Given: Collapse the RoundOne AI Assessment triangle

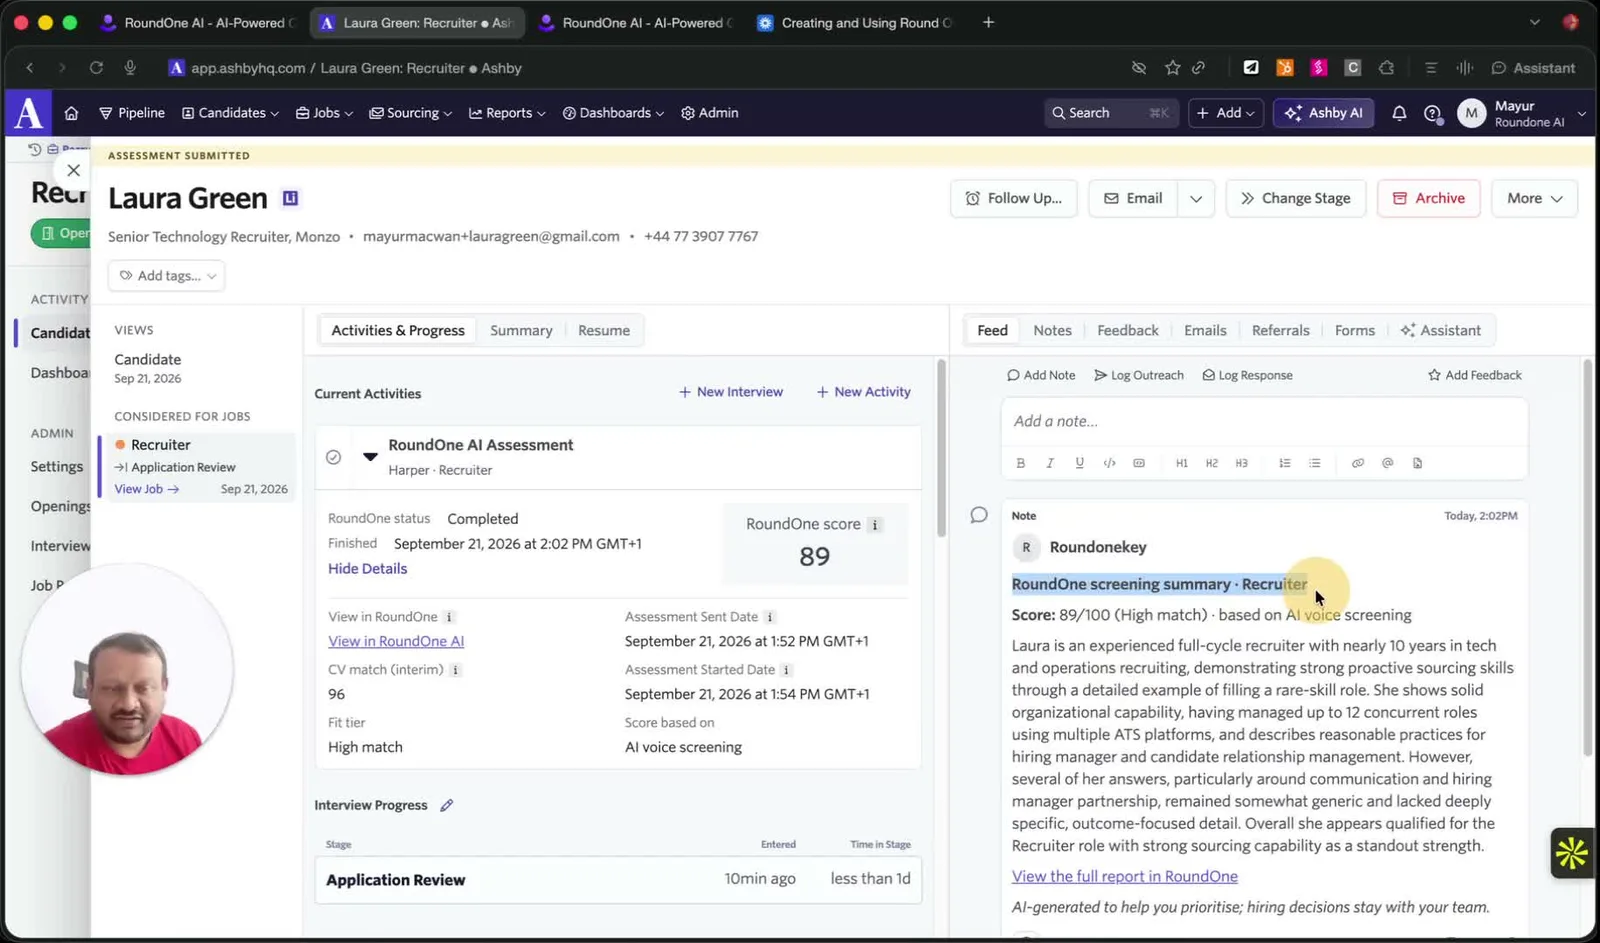Looking at the screenshot, I should [370, 456].
